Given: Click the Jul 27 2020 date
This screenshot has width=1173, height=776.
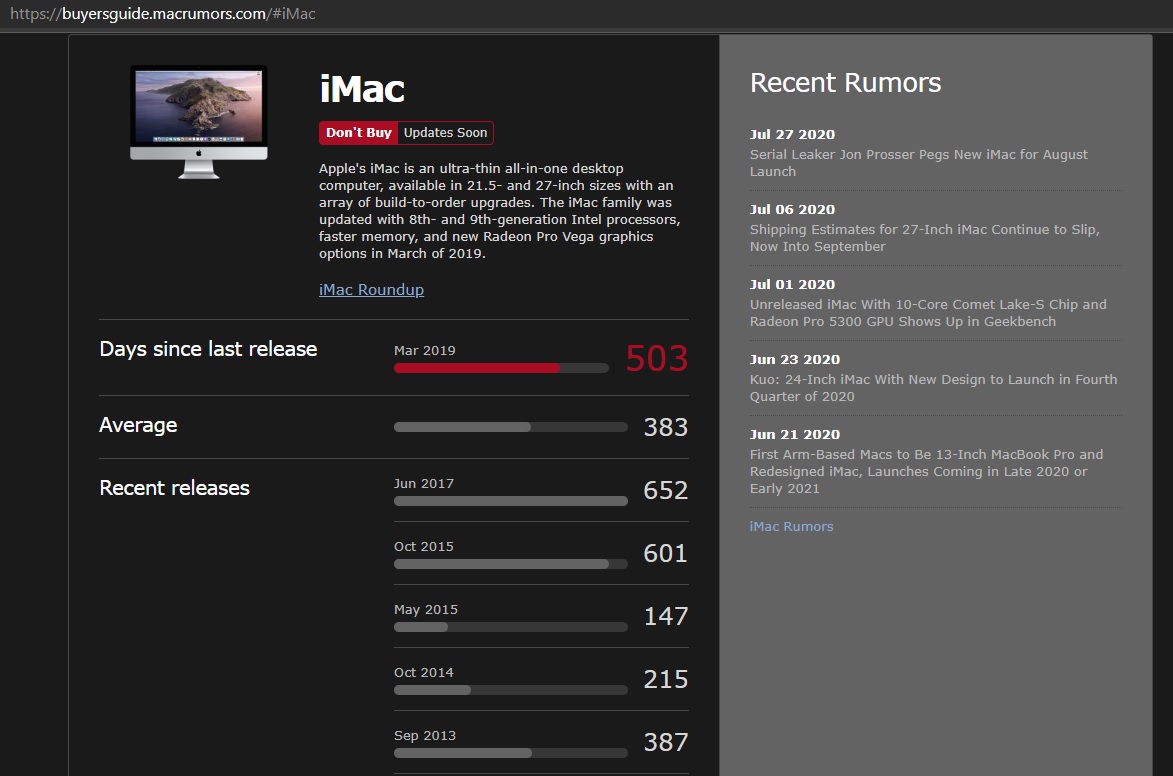Looking at the screenshot, I should pyautogui.click(x=792, y=135).
